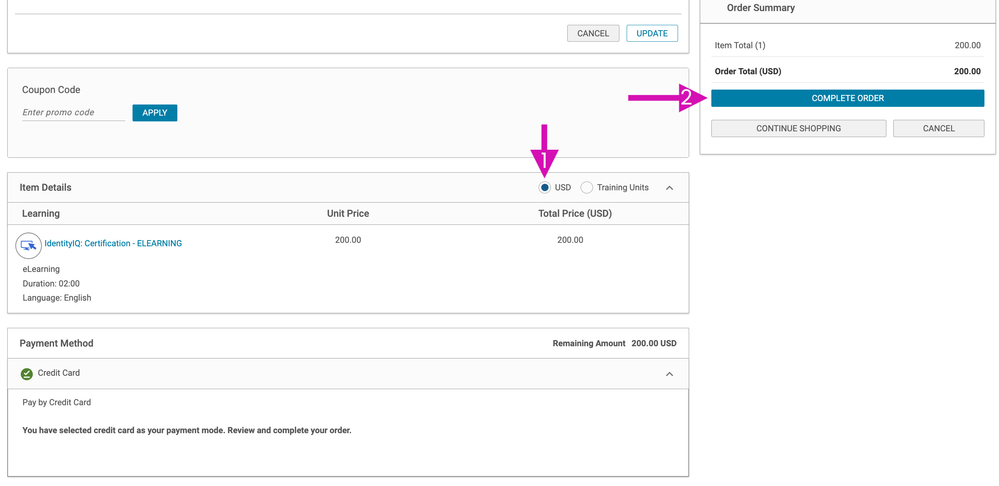Select the Training Units radio button
The width and height of the screenshot is (999, 486).
click(x=587, y=188)
